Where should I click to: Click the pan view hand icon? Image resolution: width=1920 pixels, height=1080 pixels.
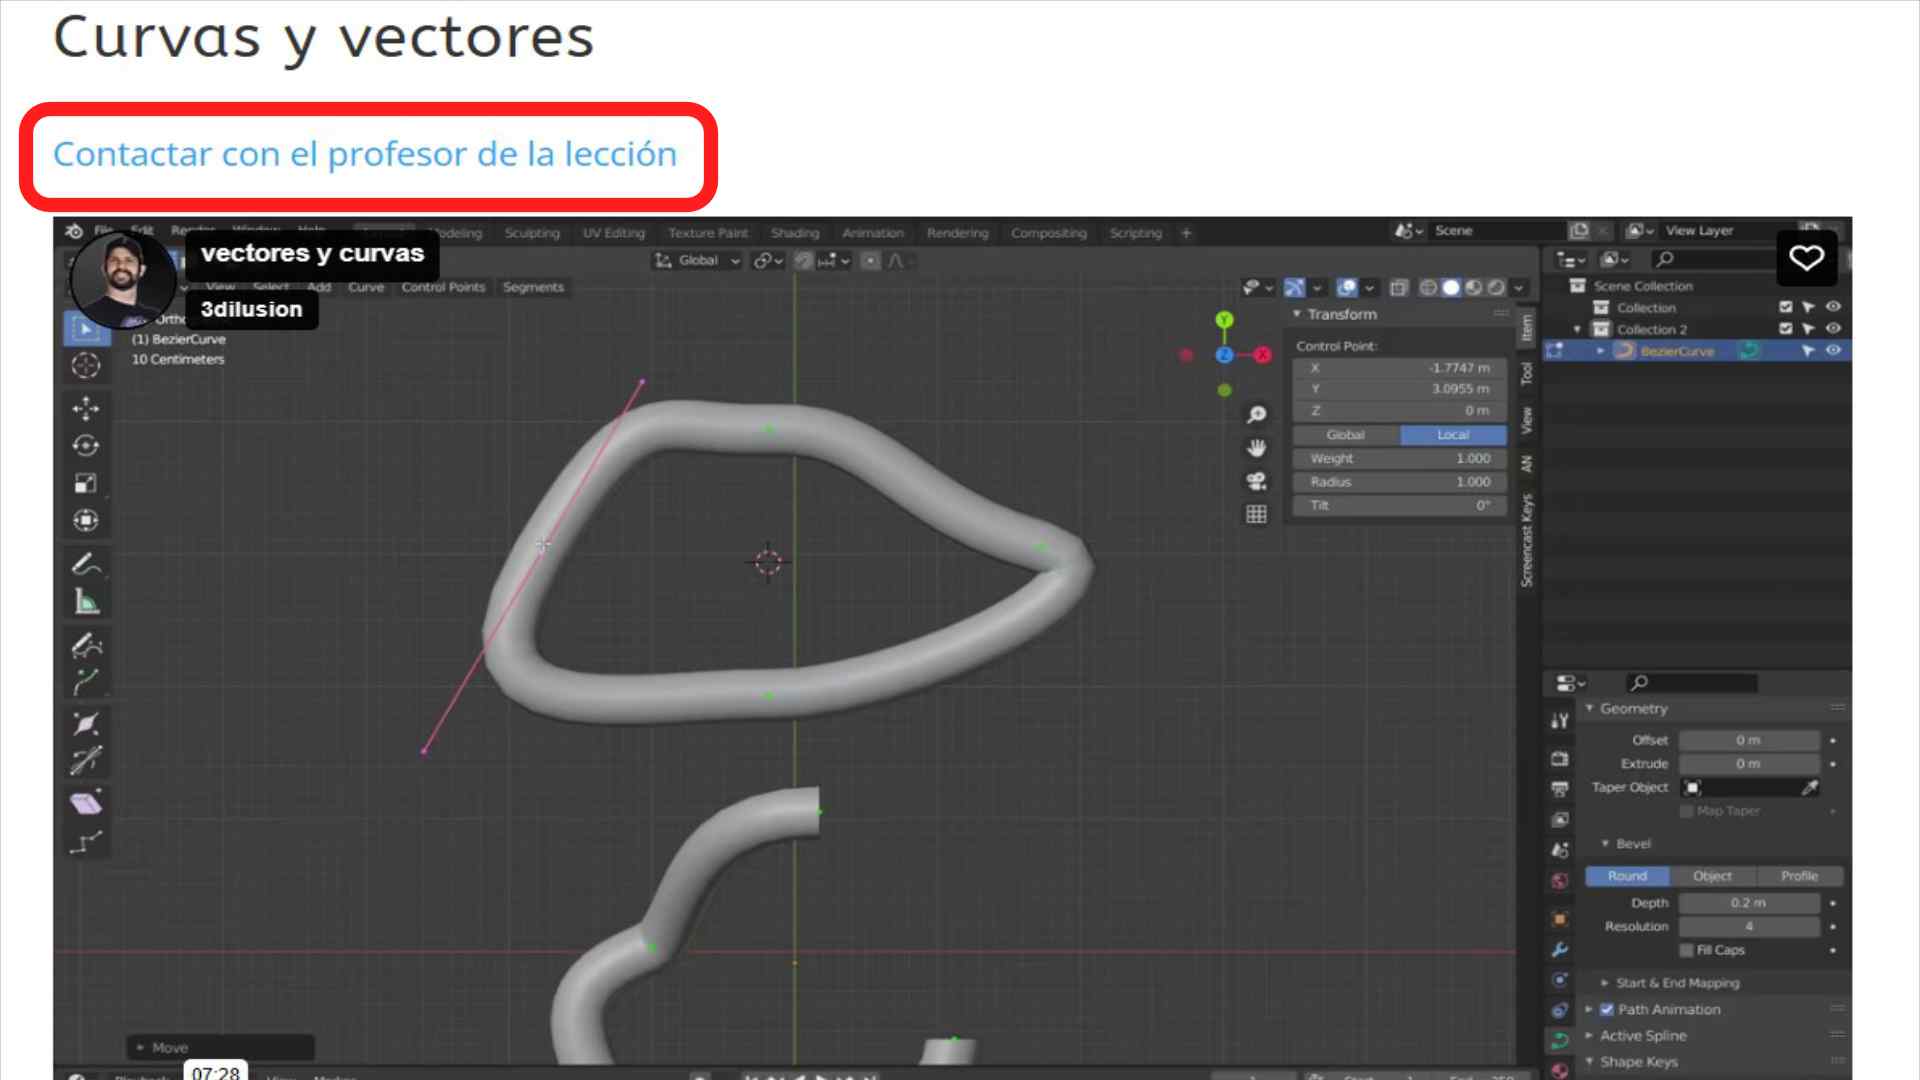1256,447
